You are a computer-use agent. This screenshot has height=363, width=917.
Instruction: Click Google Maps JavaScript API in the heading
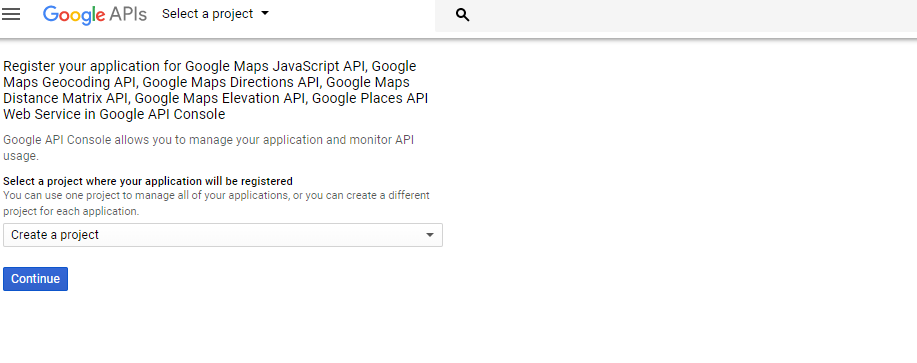point(277,66)
